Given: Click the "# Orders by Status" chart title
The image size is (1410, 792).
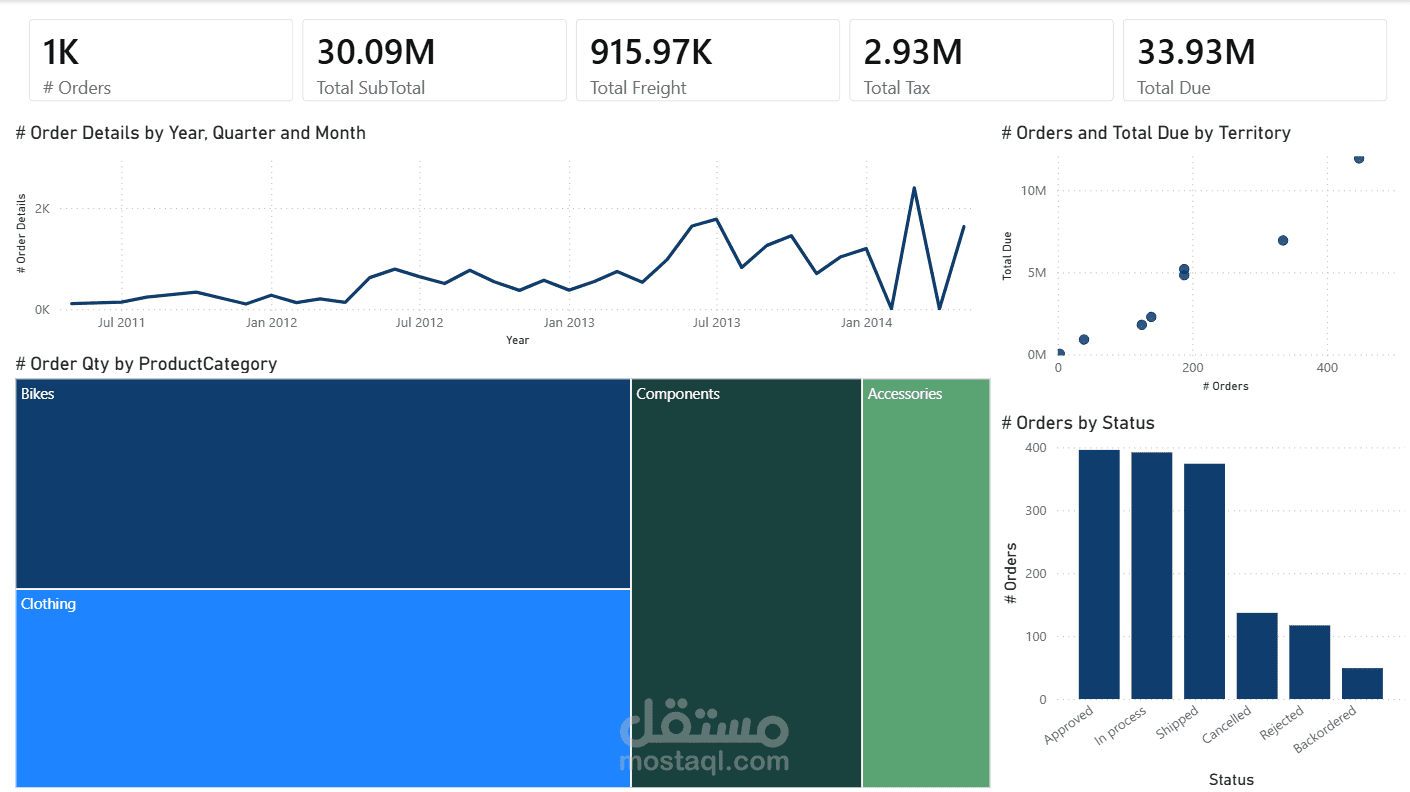Looking at the screenshot, I should 1078,423.
